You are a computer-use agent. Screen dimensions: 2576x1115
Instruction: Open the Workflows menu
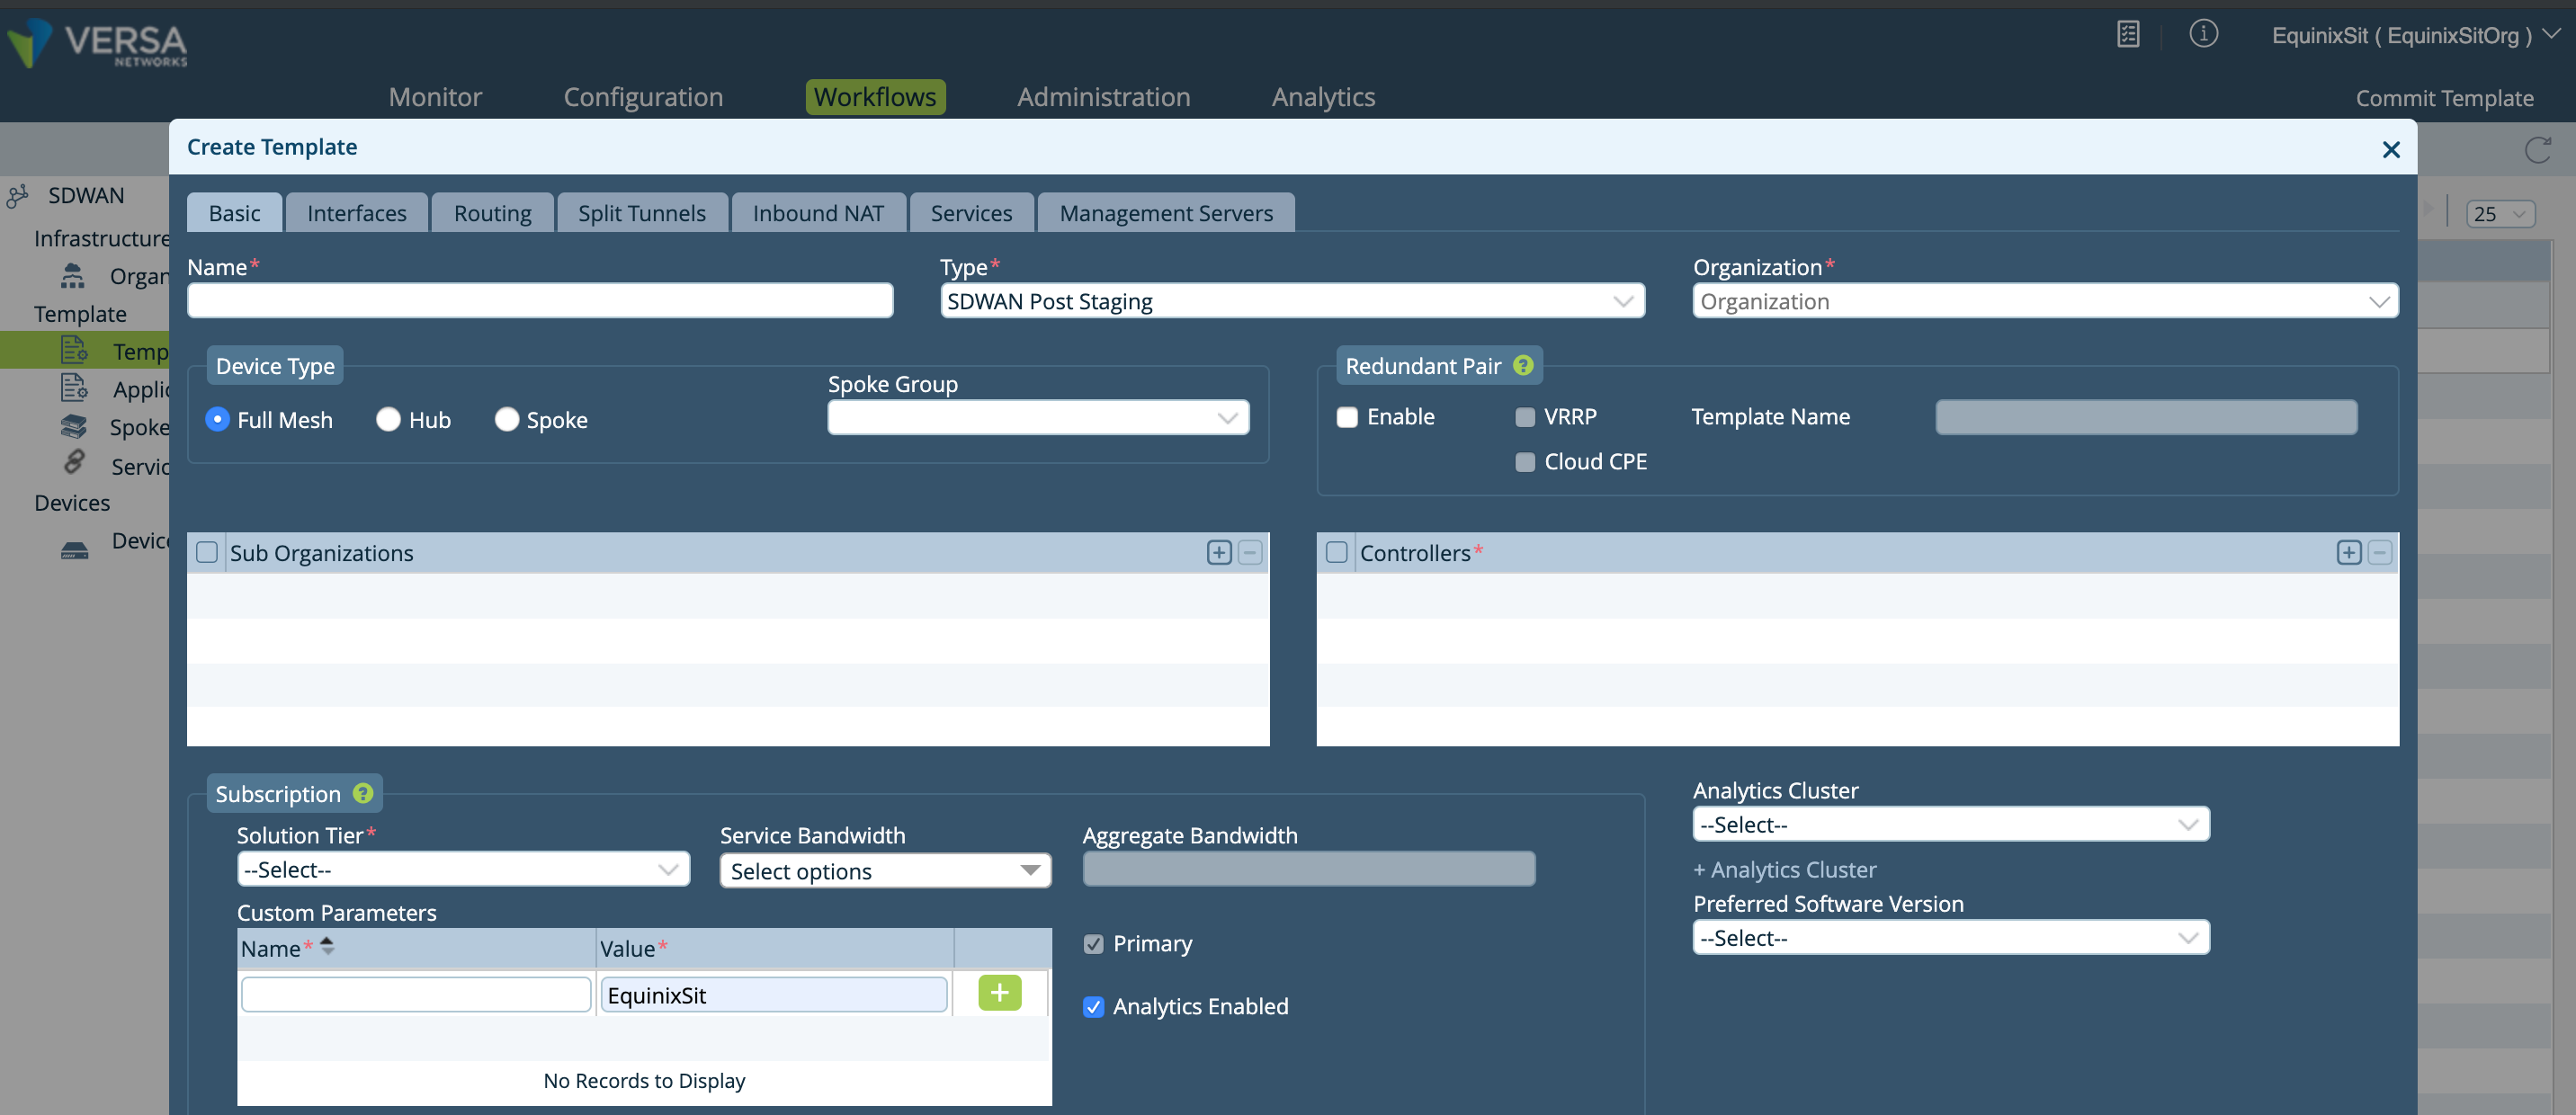pyautogui.click(x=875, y=97)
